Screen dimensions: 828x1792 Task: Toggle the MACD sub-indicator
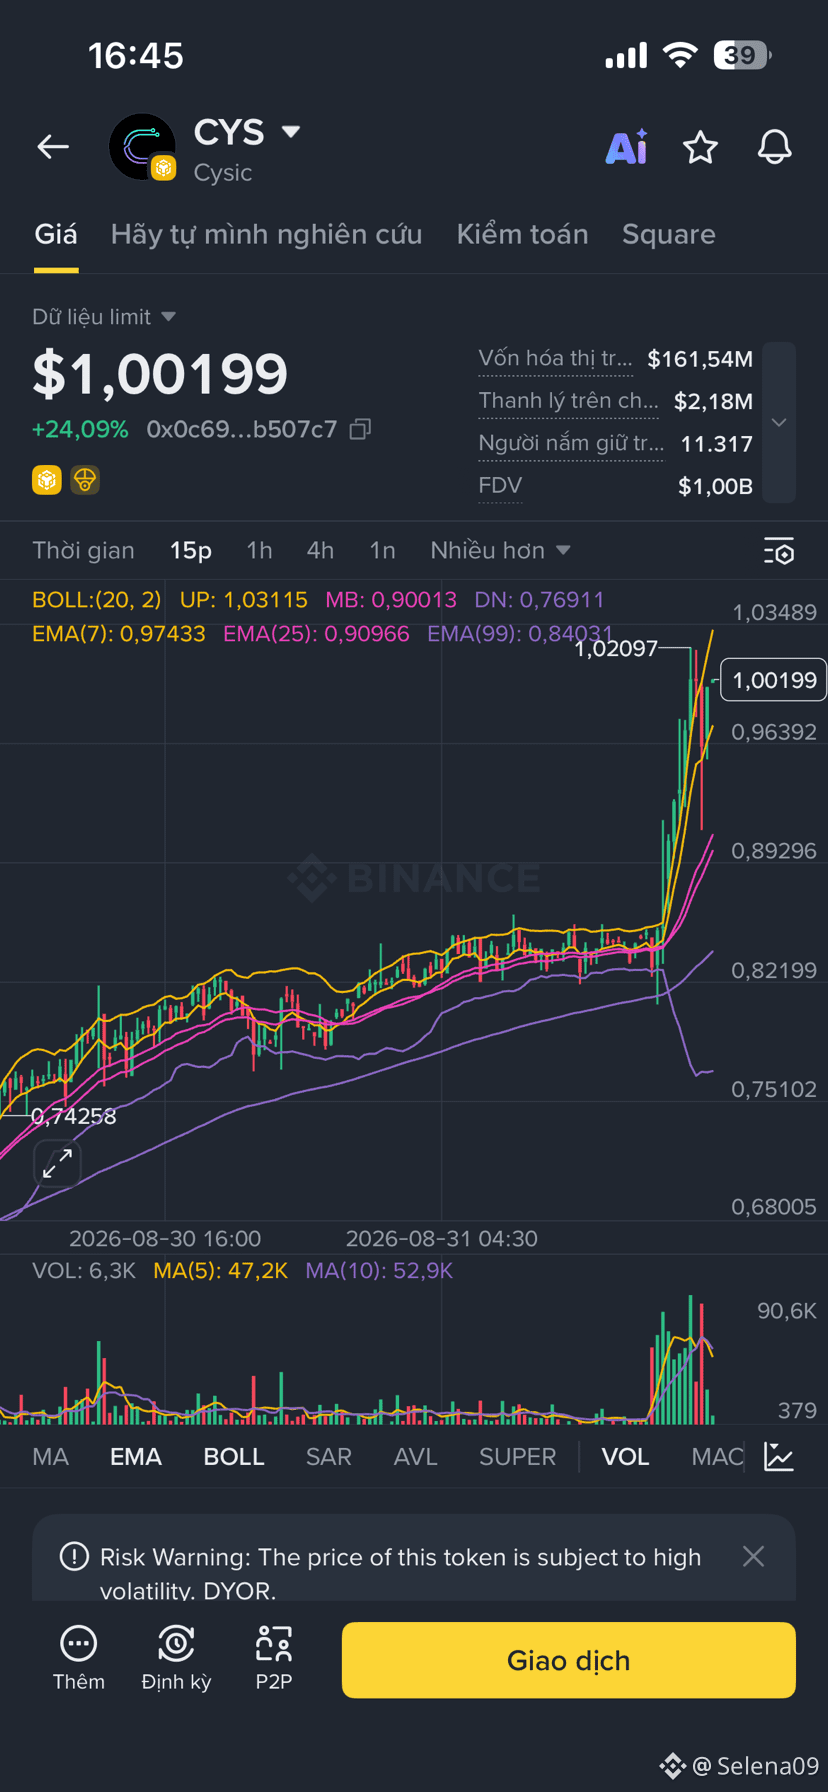pos(718,1457)
